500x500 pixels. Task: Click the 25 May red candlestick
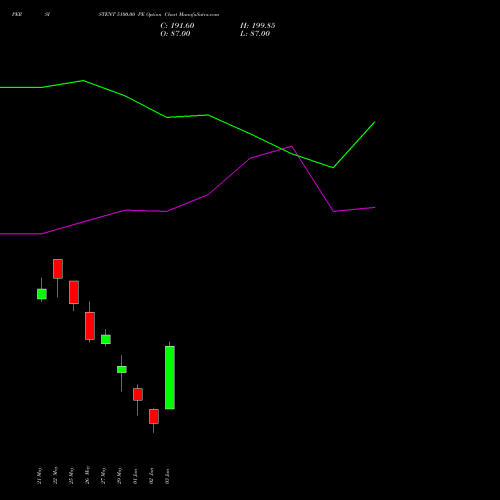pos(74,292)
